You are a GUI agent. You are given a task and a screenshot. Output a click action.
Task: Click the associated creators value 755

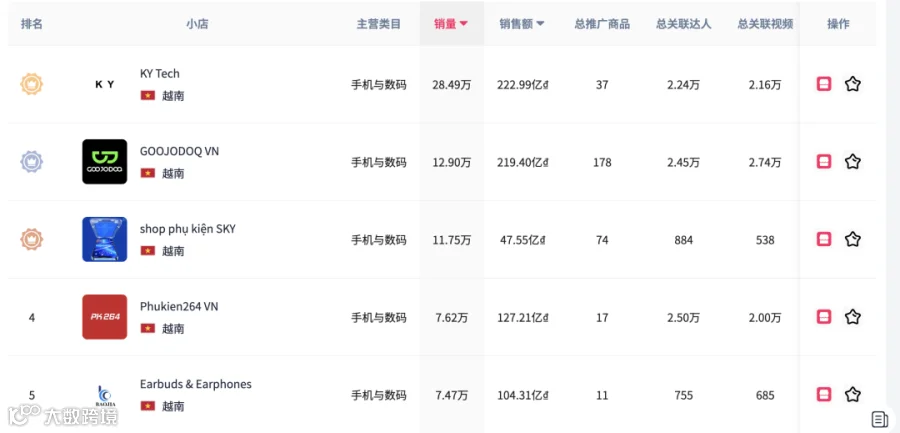684,395
